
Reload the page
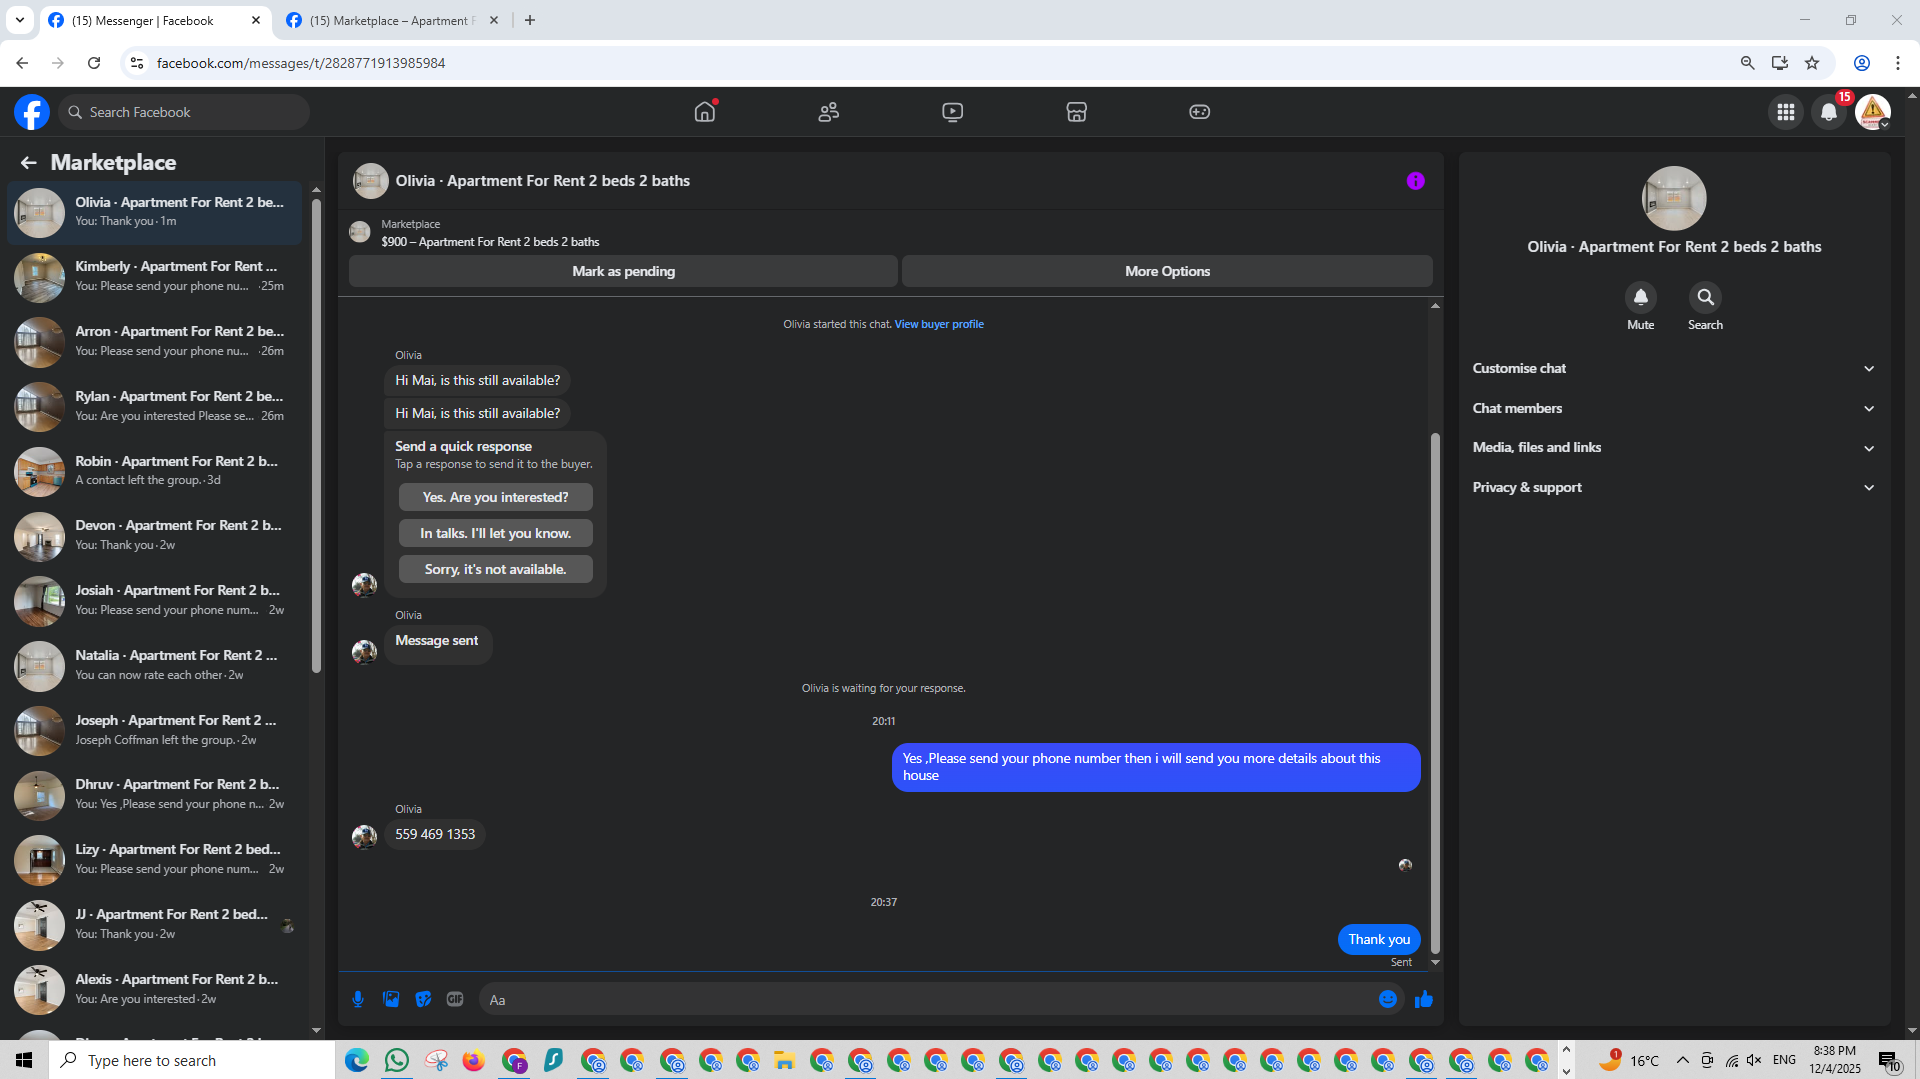point(94,63)
